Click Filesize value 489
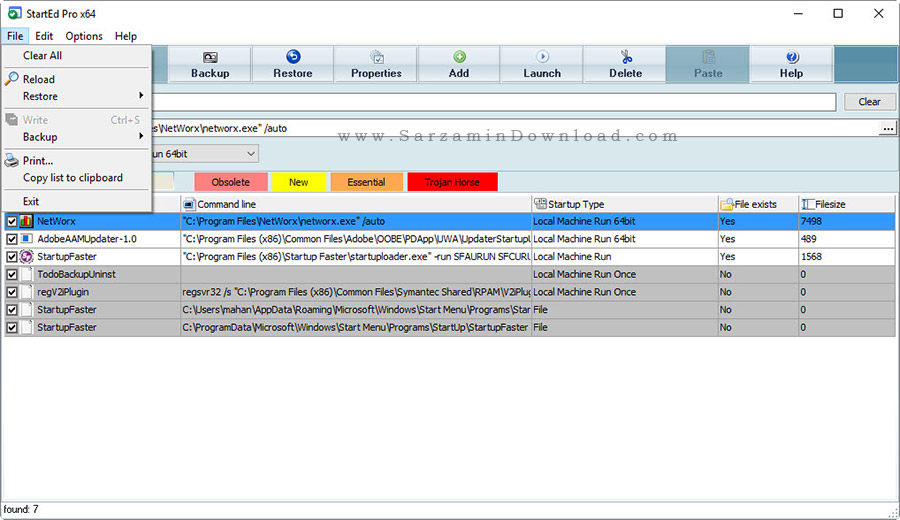900x520 pixels. tap(808, 239)
